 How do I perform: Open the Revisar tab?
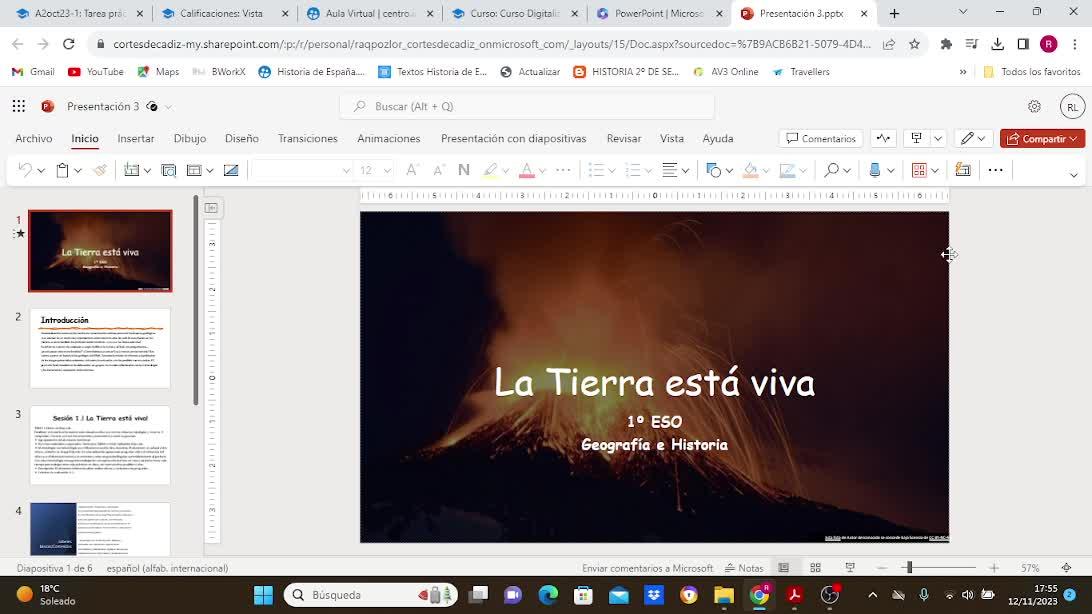point(624,139)
